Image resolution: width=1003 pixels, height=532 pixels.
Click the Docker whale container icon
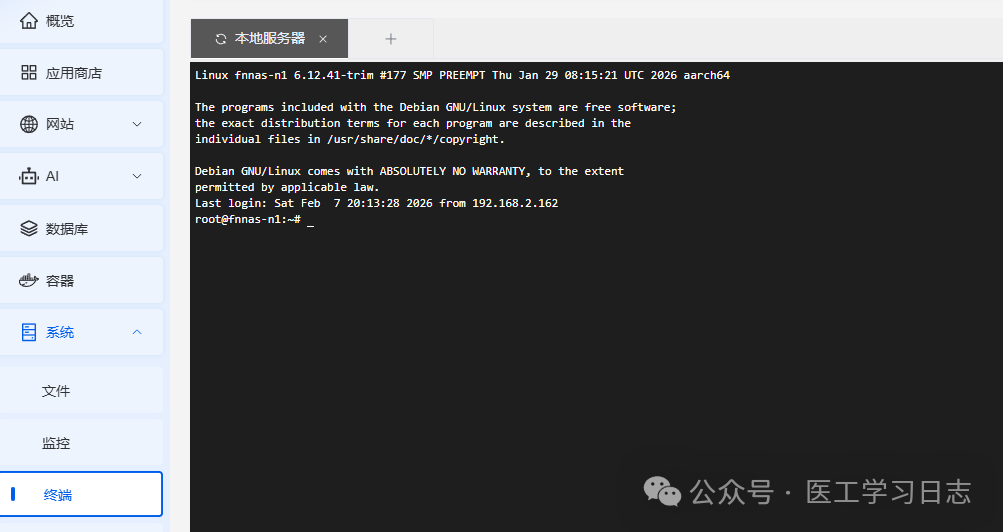29,281
